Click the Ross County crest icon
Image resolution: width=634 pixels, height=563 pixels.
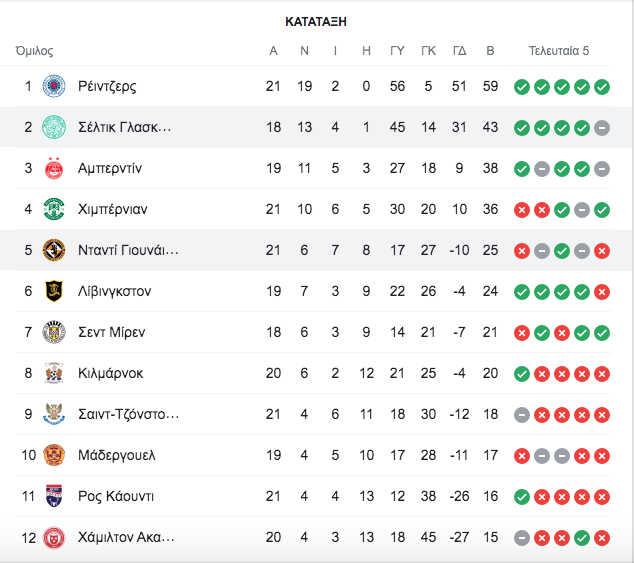point(54,496)
